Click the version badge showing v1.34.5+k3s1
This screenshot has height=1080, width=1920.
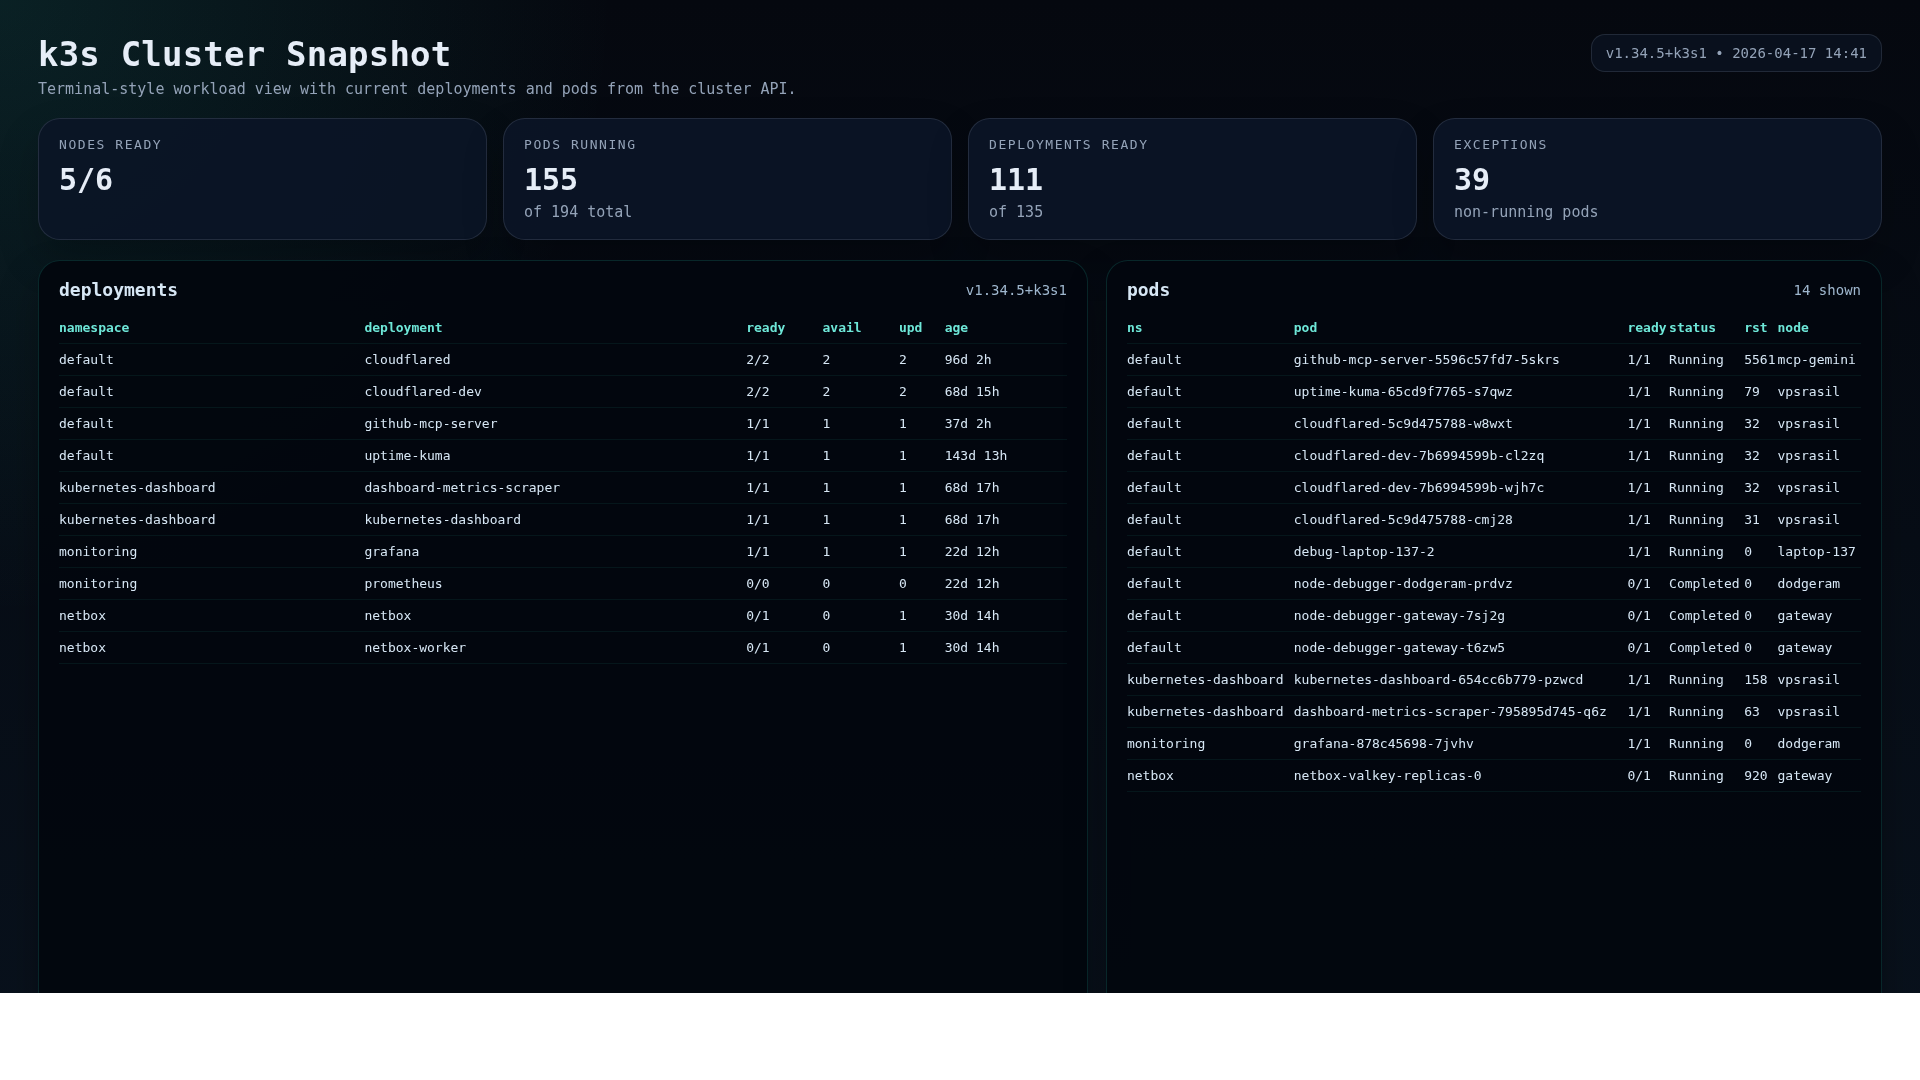(1735, 53)
